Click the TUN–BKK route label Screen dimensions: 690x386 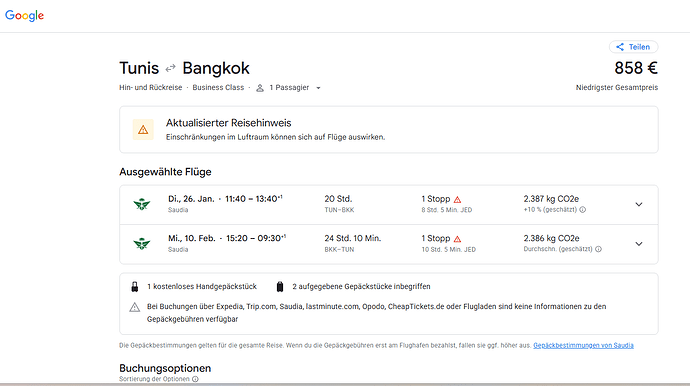339,210
